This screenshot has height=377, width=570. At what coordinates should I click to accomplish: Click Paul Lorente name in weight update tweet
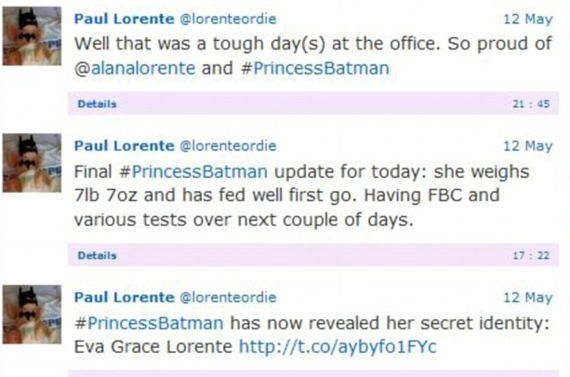click(x=124, y=146)
